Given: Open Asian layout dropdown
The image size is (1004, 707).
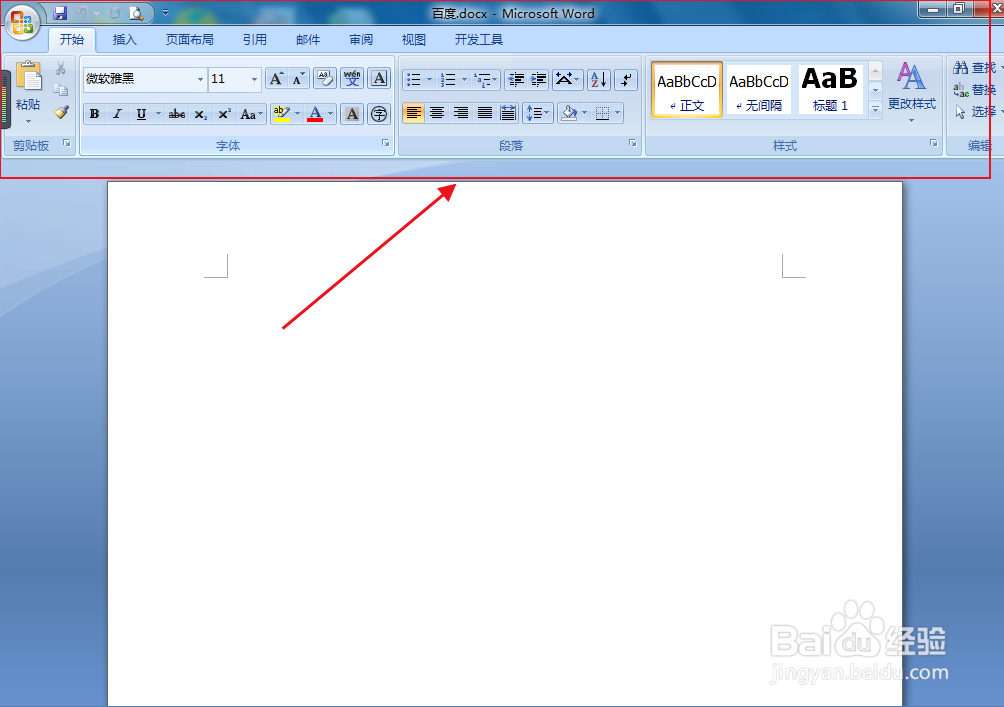Looking at the screenshot, I should (x=567, y=79).
